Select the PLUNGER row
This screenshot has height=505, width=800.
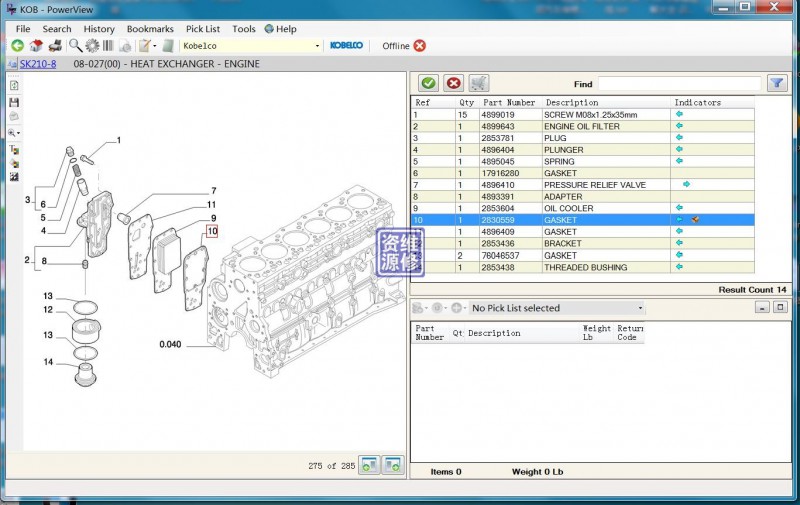tap(583, 150)
